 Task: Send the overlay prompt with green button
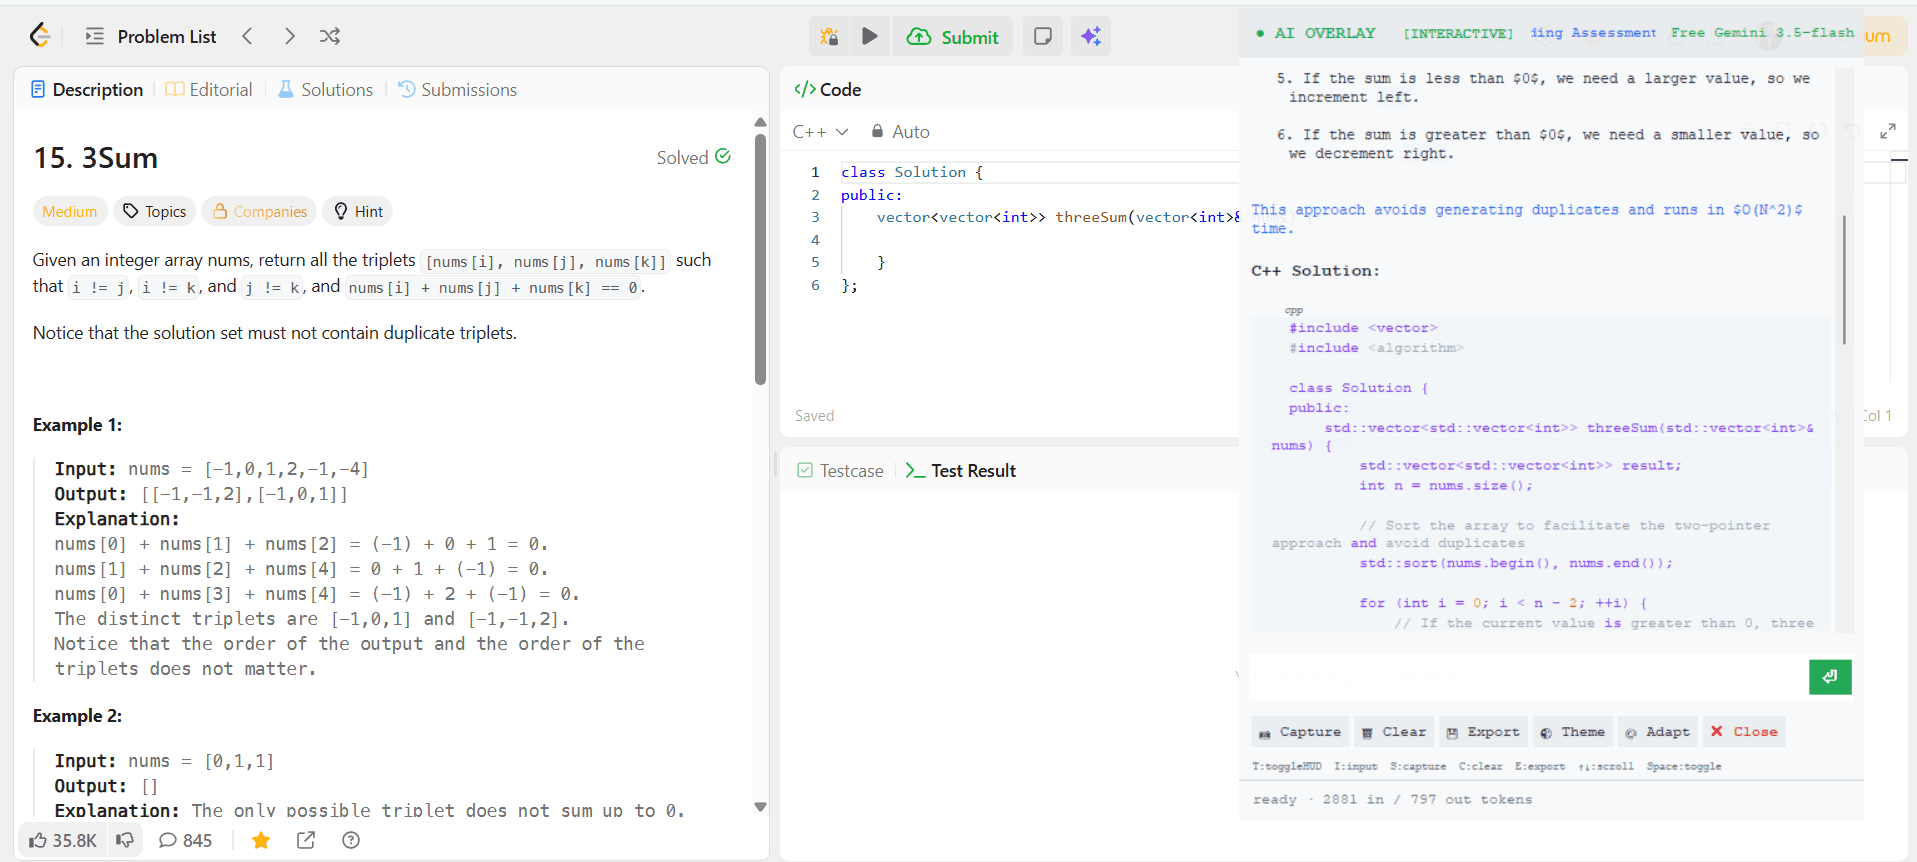(x=1830, y=677)
